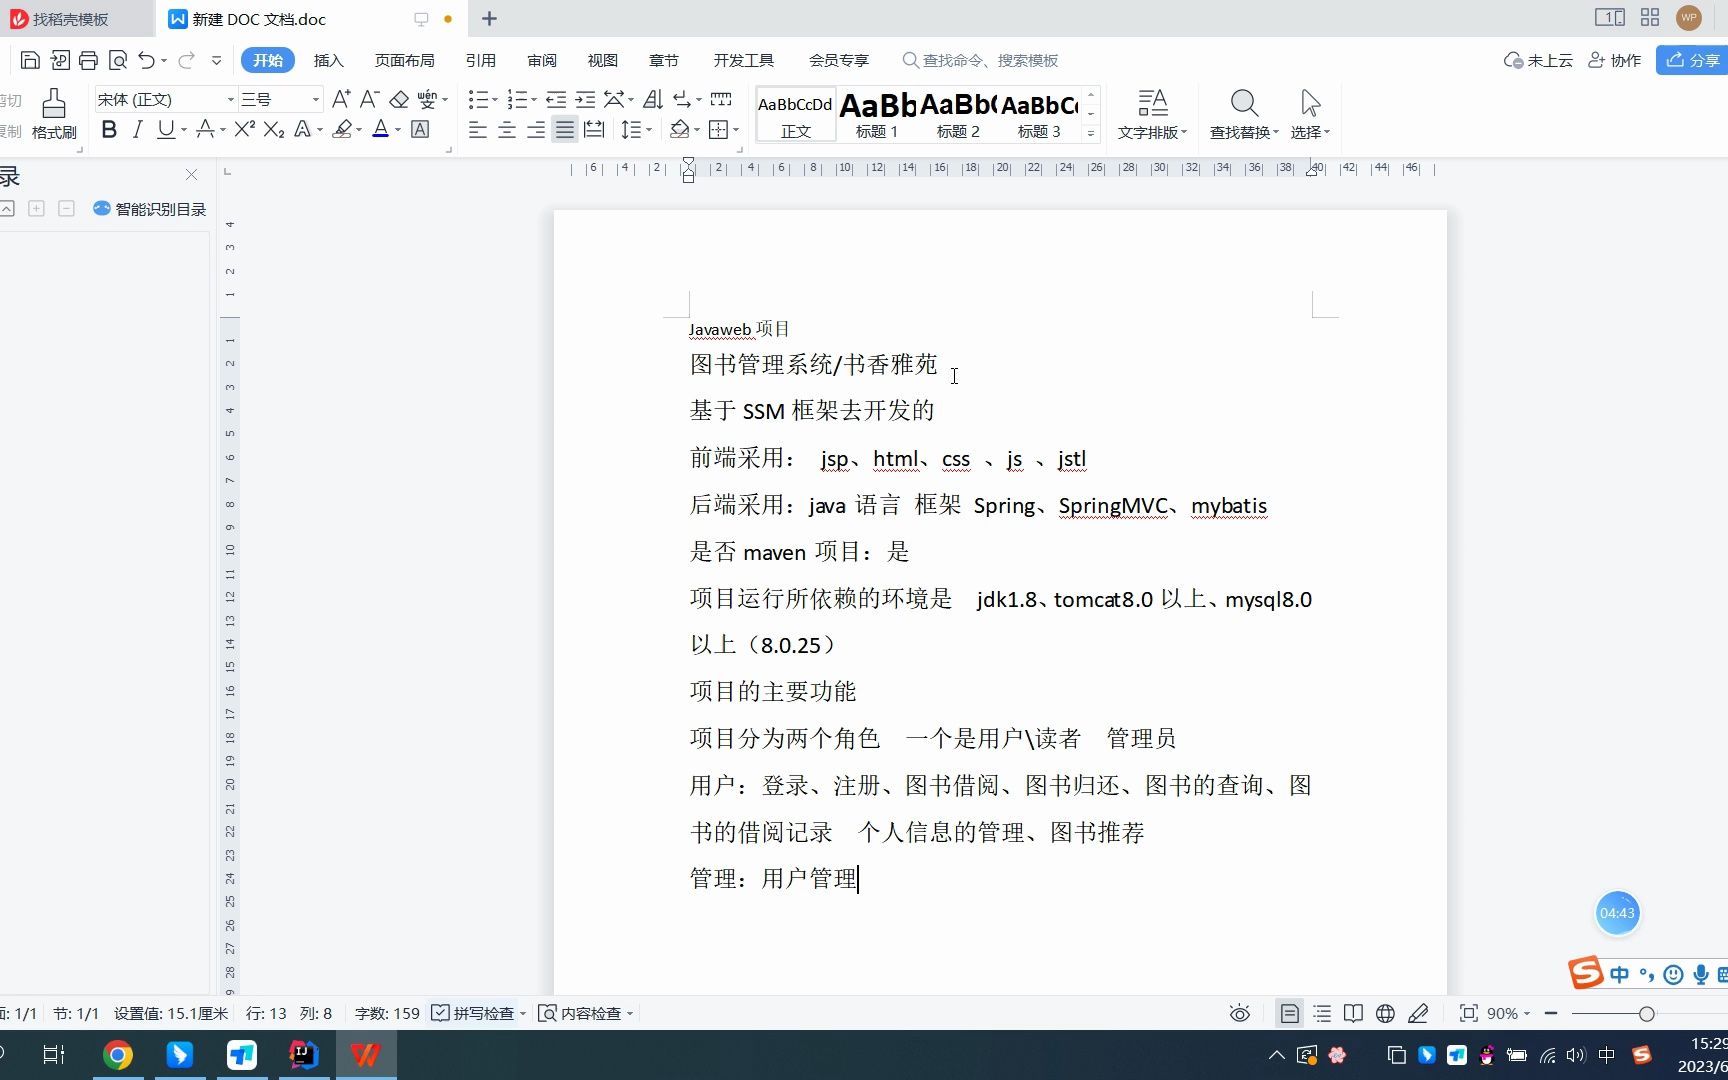Open the 文字排版 text layout tool

click(x=1152, y=114)
